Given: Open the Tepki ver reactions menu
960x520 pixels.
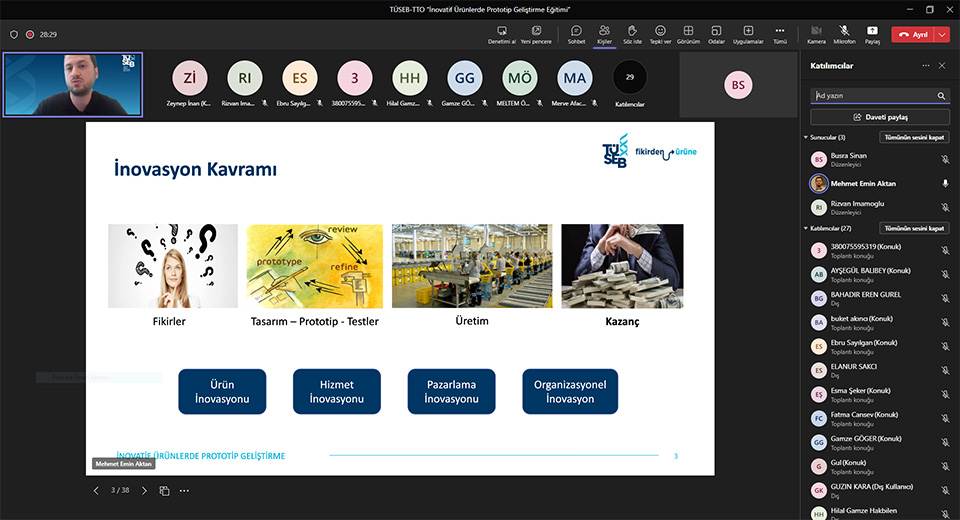Looking at the screenshot, I should pos(660,34).
